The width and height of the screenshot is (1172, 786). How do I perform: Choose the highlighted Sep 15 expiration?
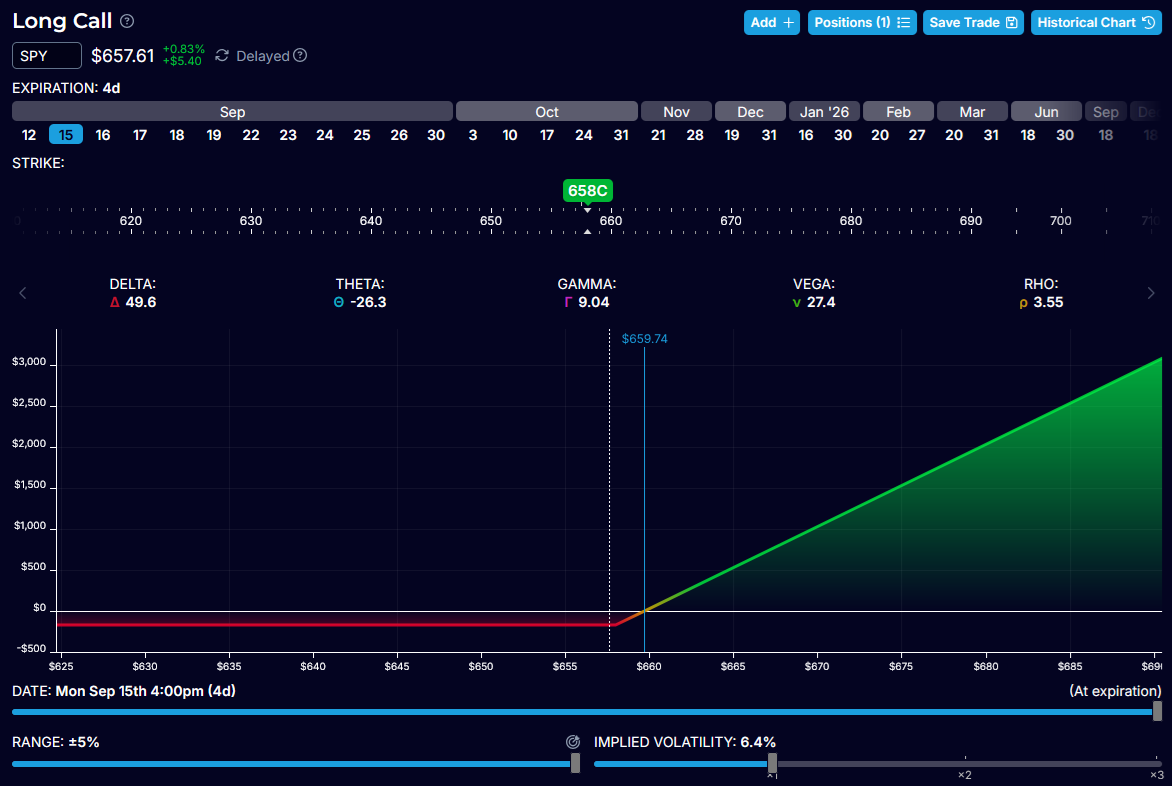[66, 134]
